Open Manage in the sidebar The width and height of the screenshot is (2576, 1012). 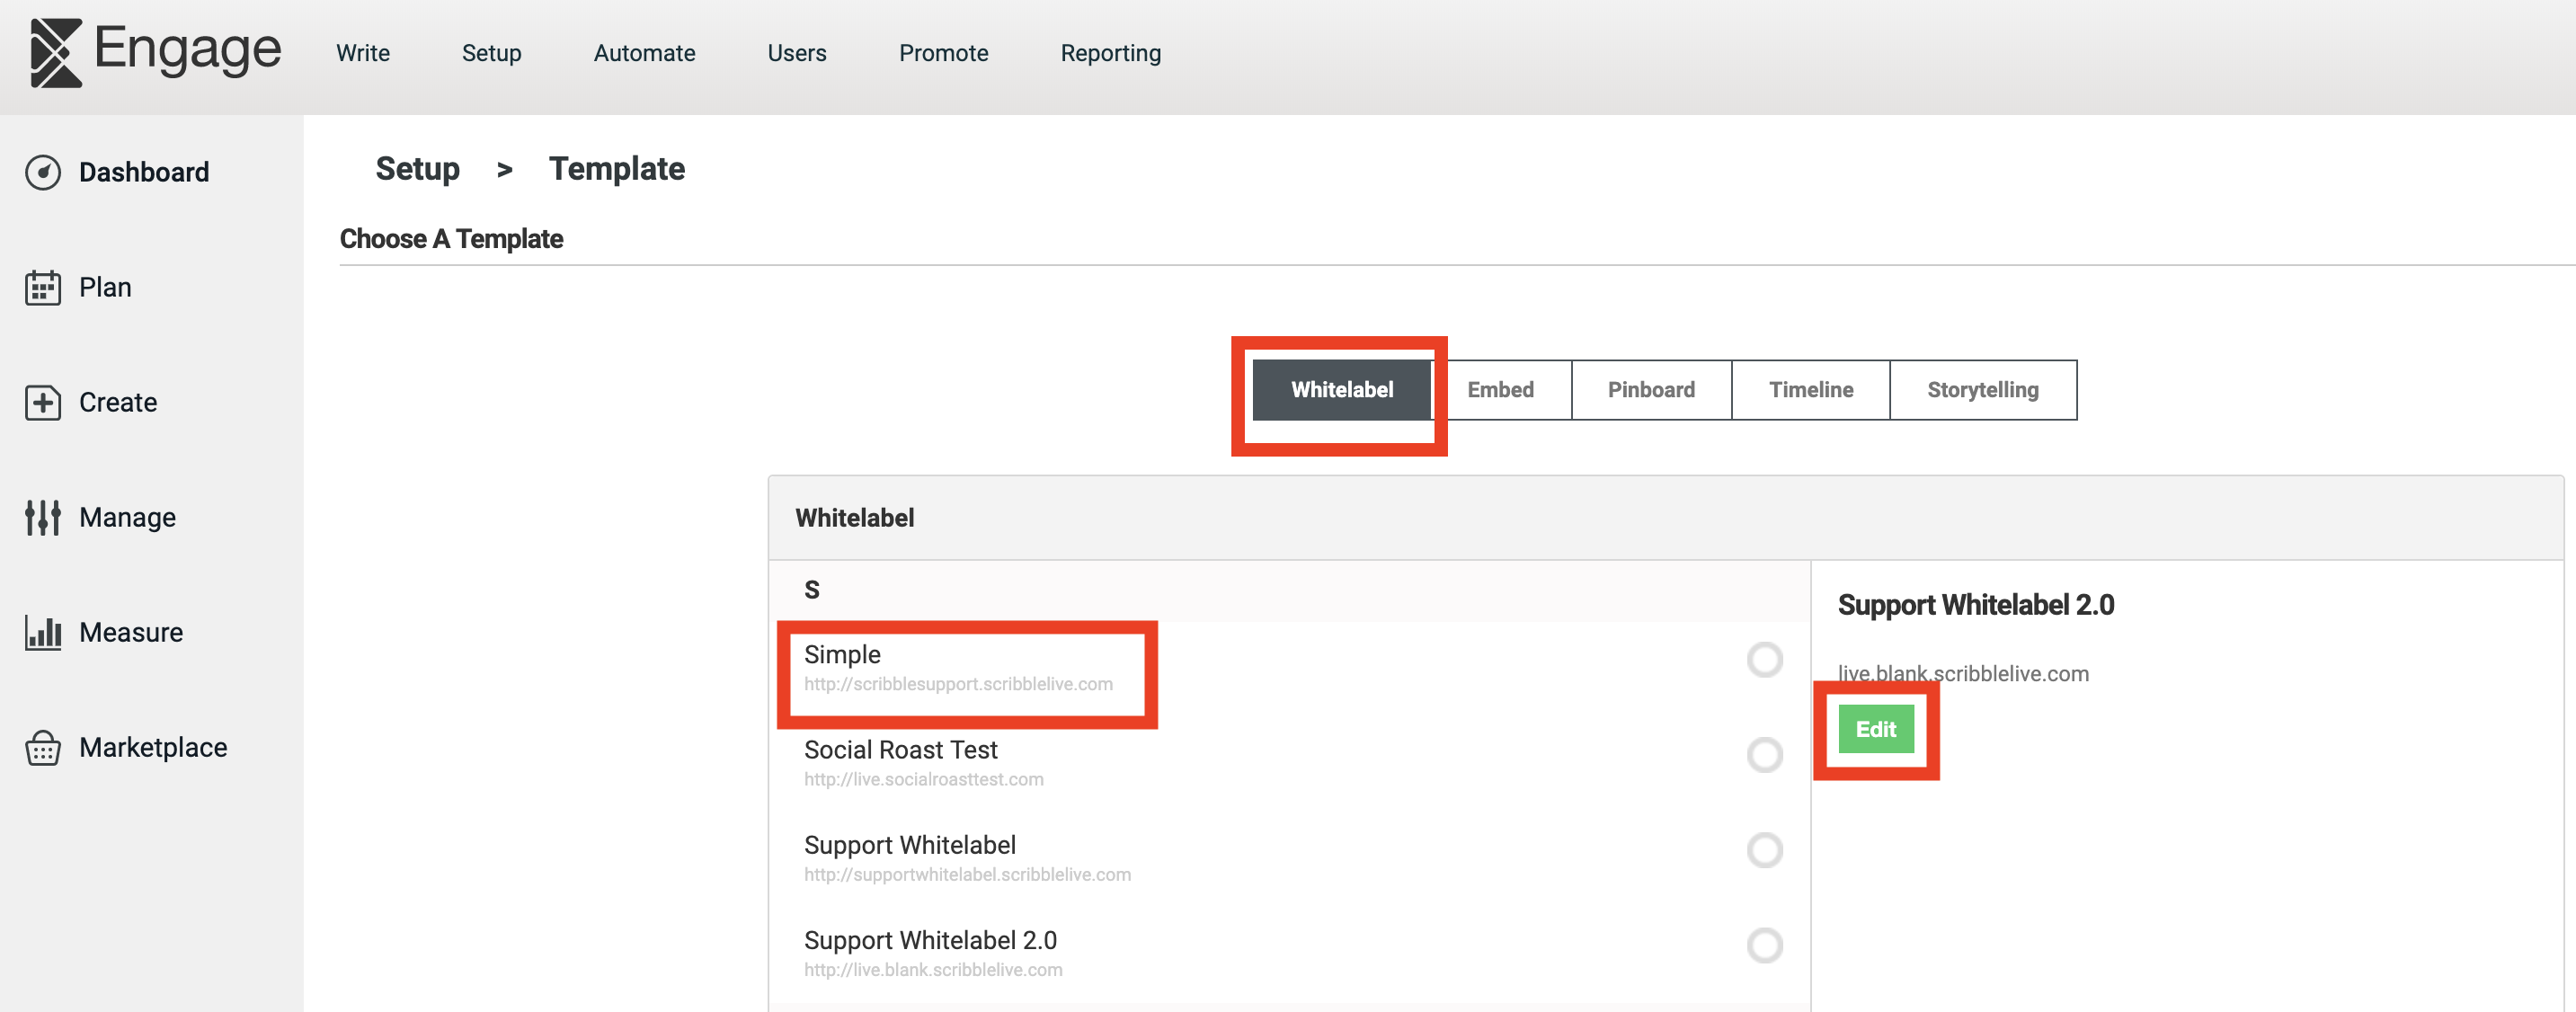[127, 517]
